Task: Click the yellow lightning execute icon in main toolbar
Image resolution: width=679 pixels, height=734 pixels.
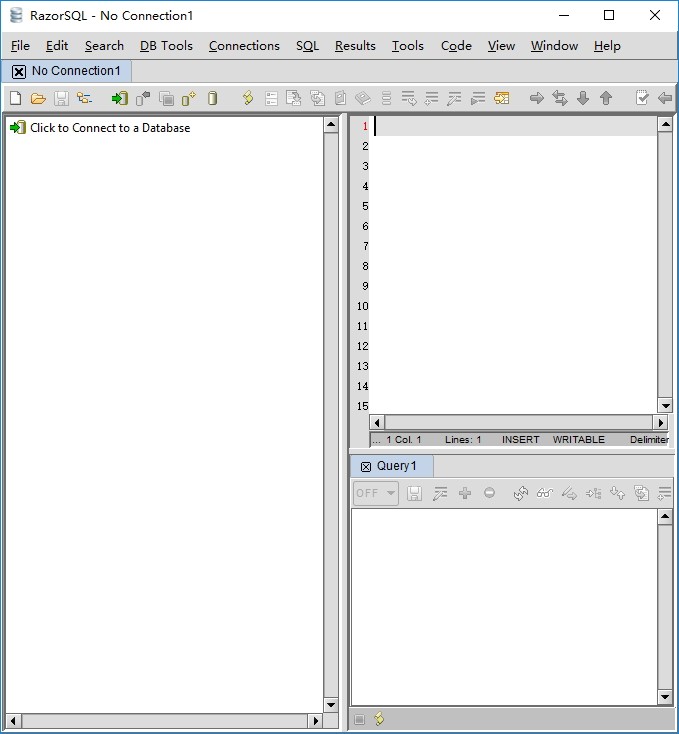Action: click(x=248, y=98)
